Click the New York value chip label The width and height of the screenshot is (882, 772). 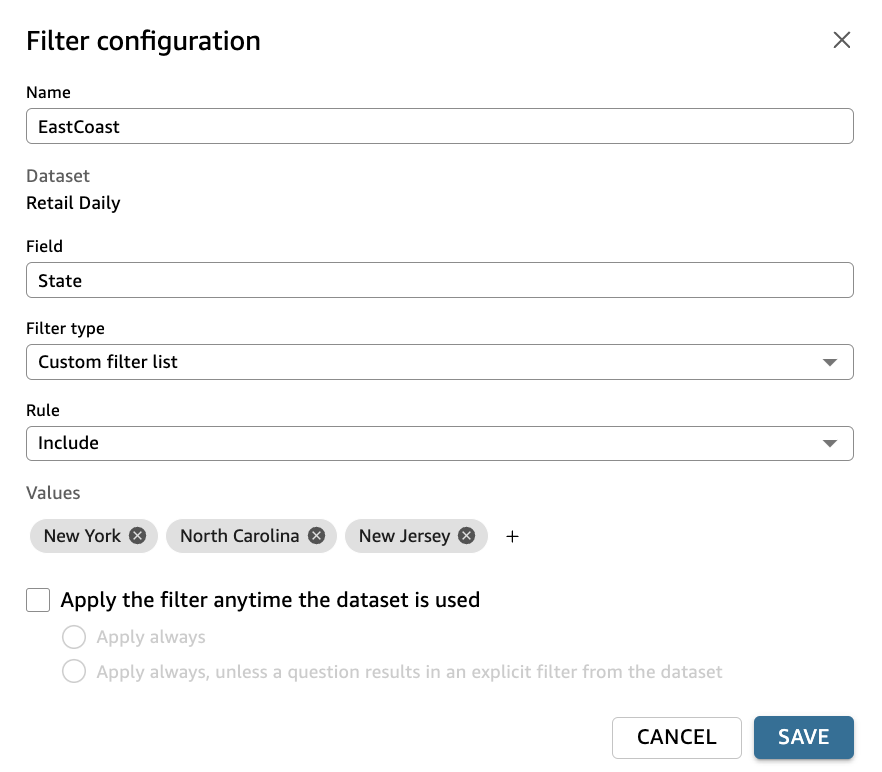point(82,536)
